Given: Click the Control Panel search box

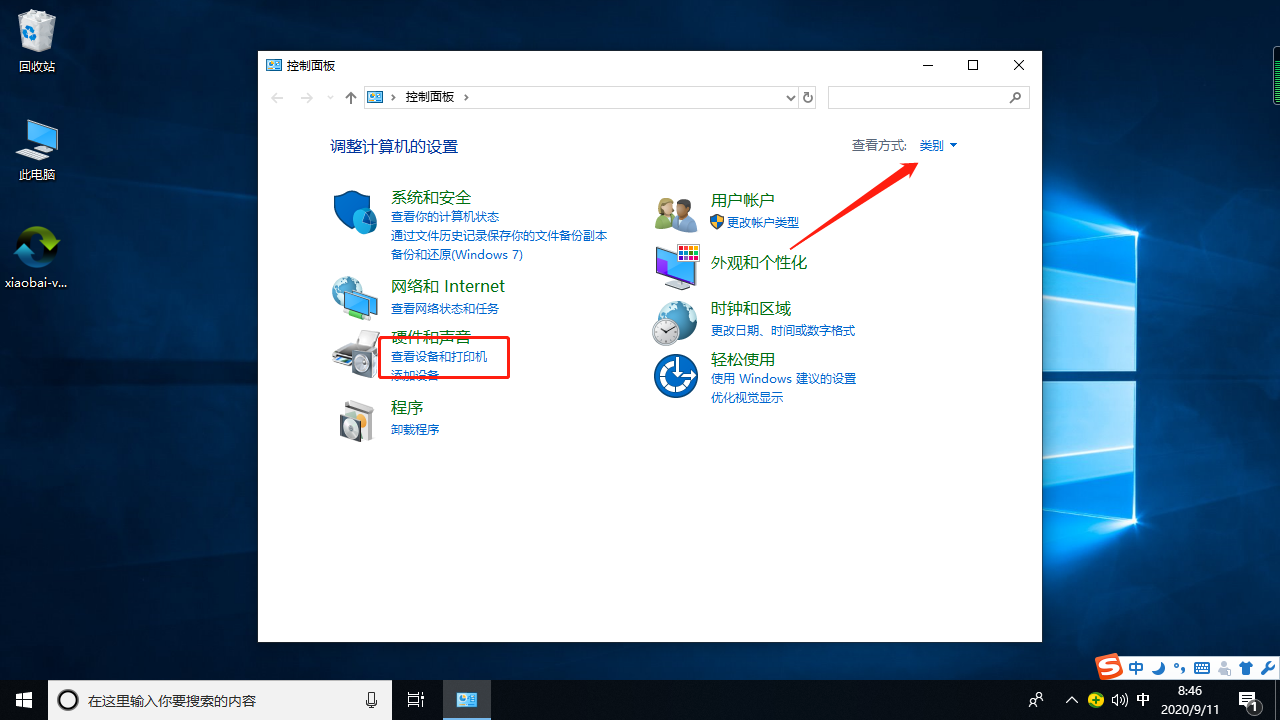Looking at the screenshot, I should pyautogui.click(x=928, y=97).
